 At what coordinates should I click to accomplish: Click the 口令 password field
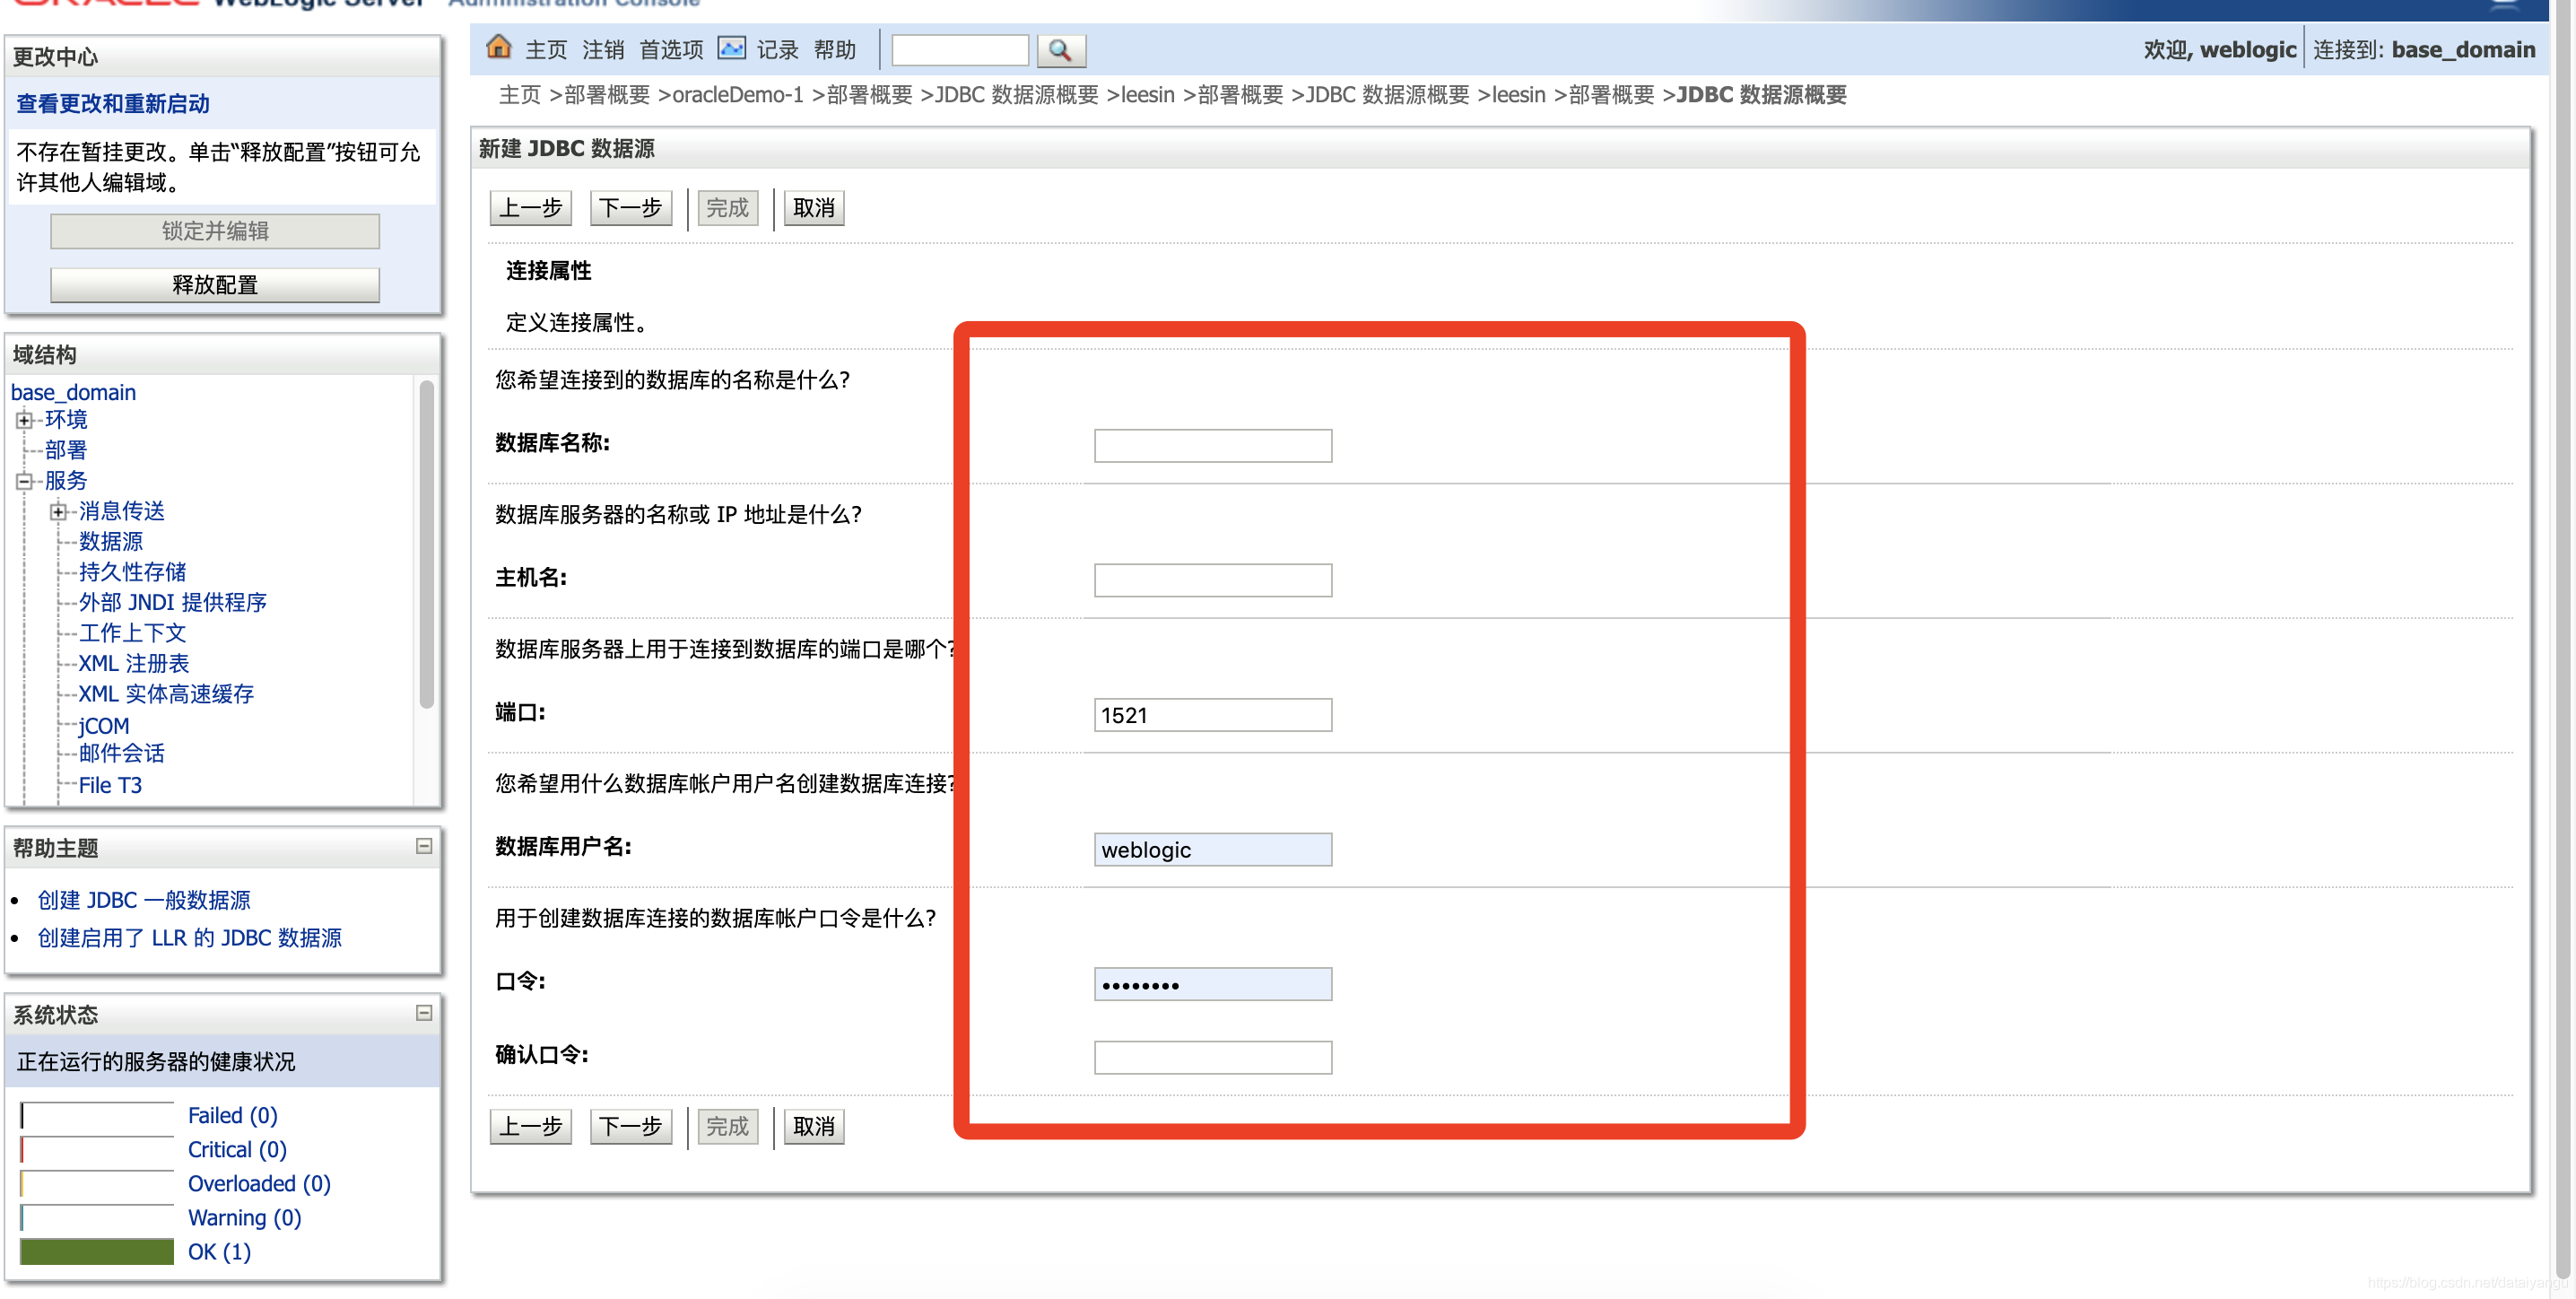point(1212,984)
